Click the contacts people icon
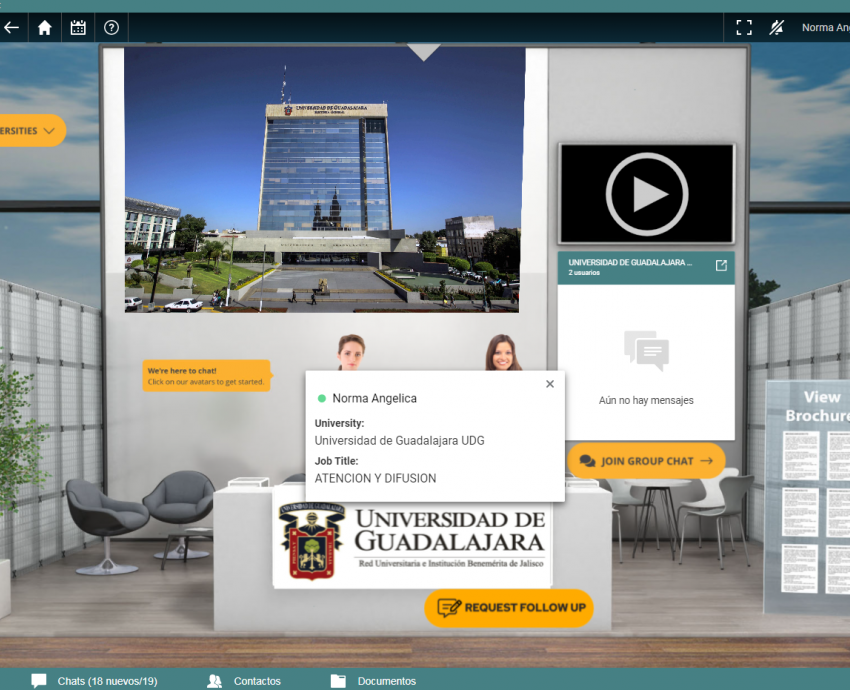Viewport: 850px width, 690px height. click(215, 681)
